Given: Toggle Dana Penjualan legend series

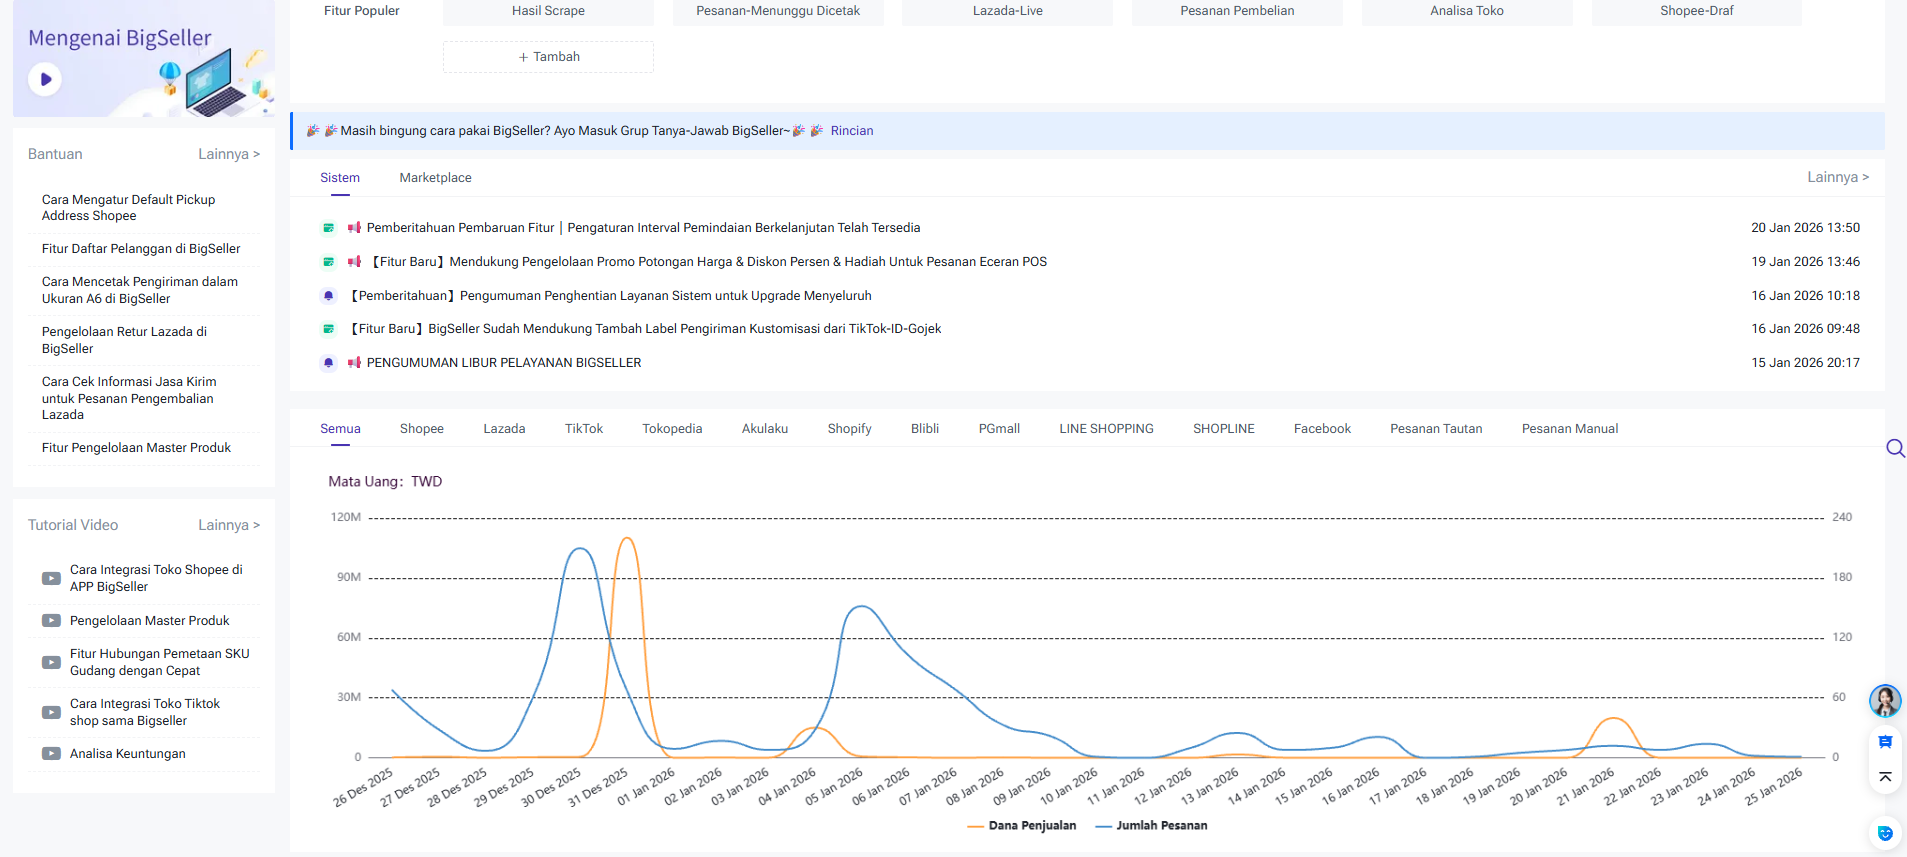Looking at the screenshot, I should 1022,826.
